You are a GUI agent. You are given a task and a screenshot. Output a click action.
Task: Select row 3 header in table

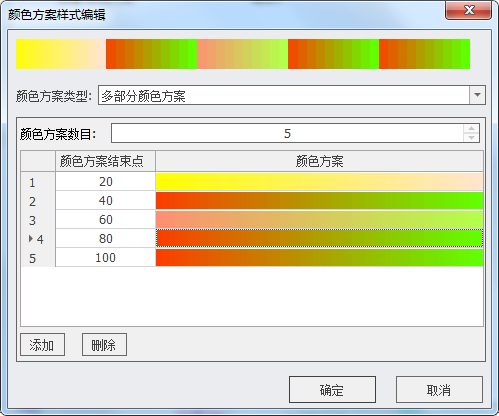[38, 220]
